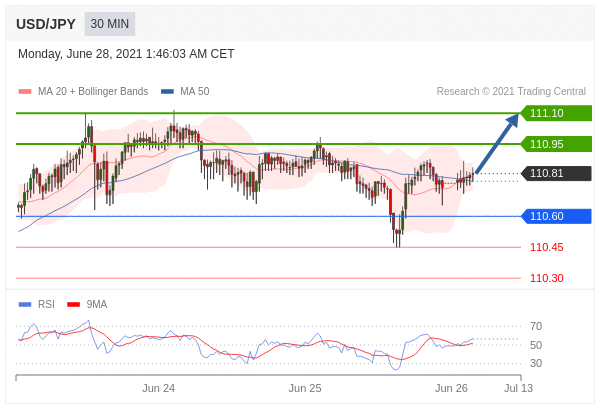Image resolution: width=600 pixels, height=409 pixels.
Task: Click the MA 20 + Bollinger Bands legend swatch
Action: click(25, 92)
